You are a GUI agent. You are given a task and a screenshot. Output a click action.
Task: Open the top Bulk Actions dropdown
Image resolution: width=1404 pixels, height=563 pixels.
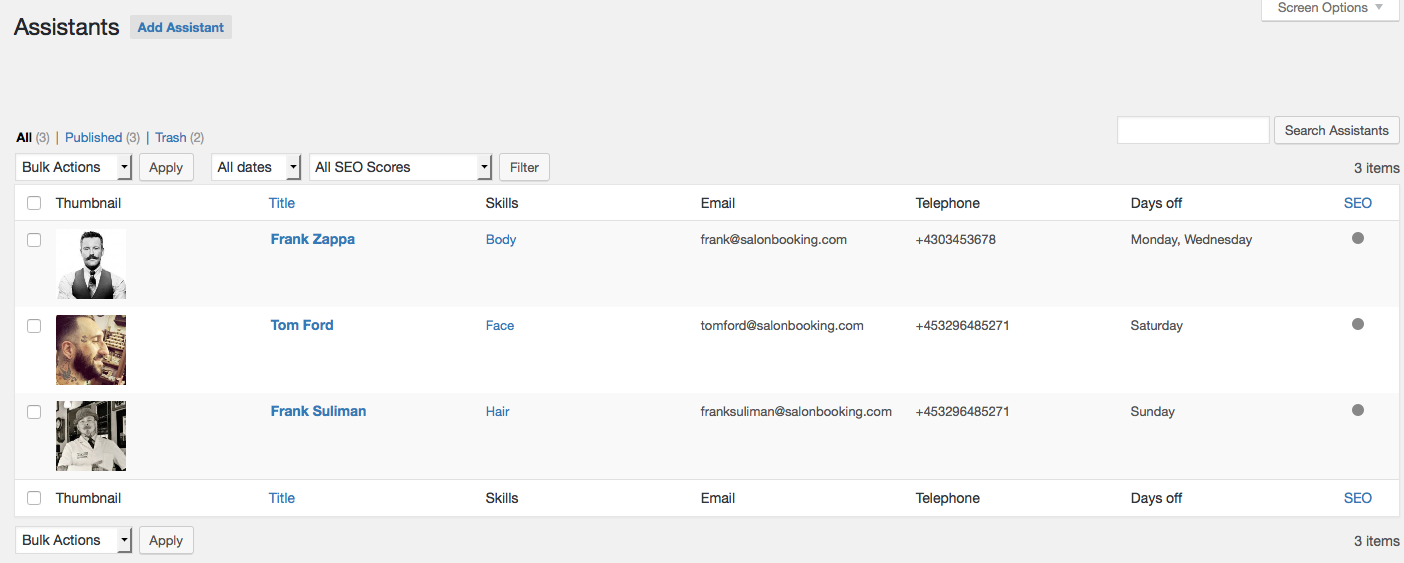[x=74, y=167]
